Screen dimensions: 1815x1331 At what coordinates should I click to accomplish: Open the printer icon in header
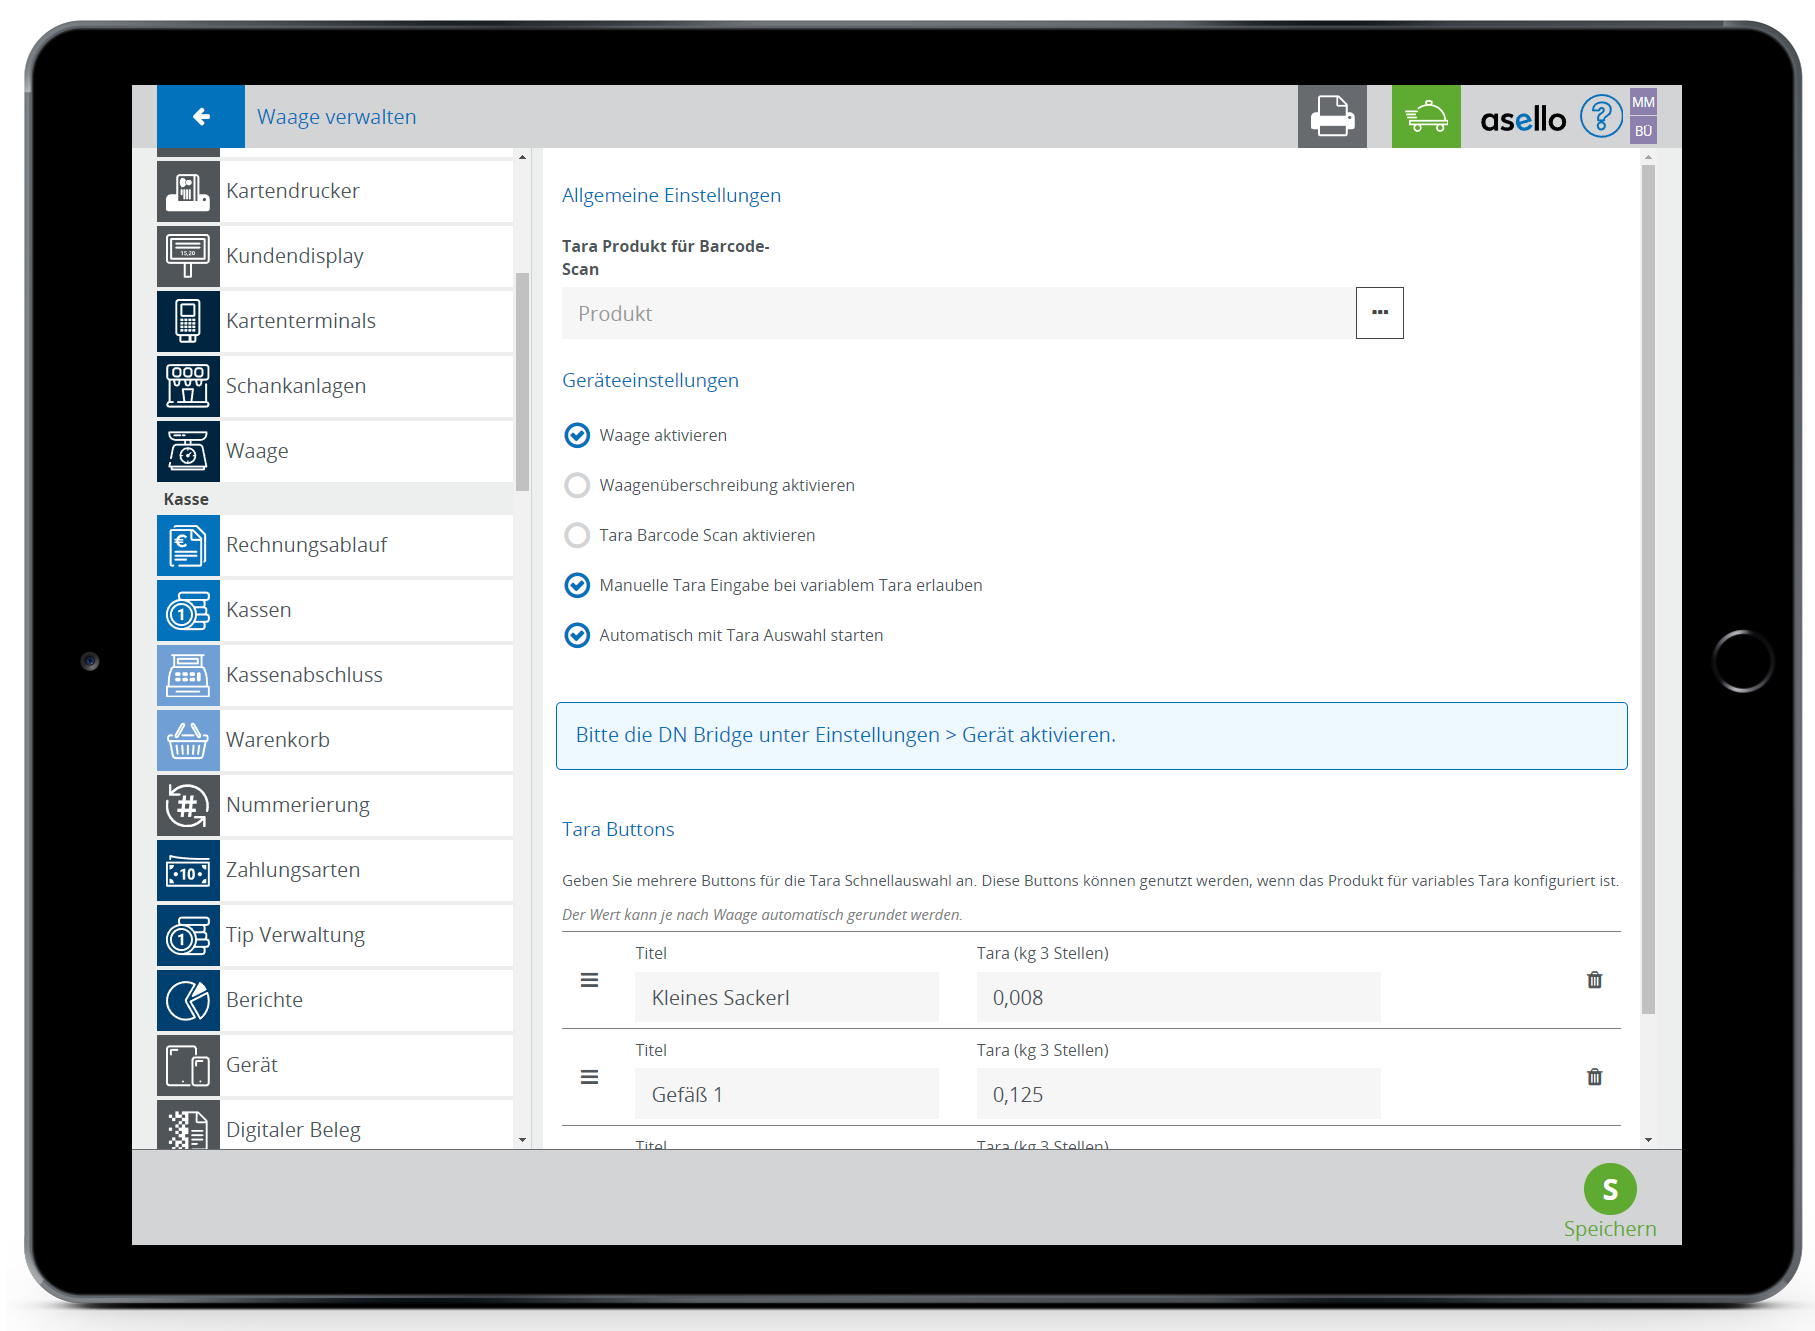coord(1331,117)
